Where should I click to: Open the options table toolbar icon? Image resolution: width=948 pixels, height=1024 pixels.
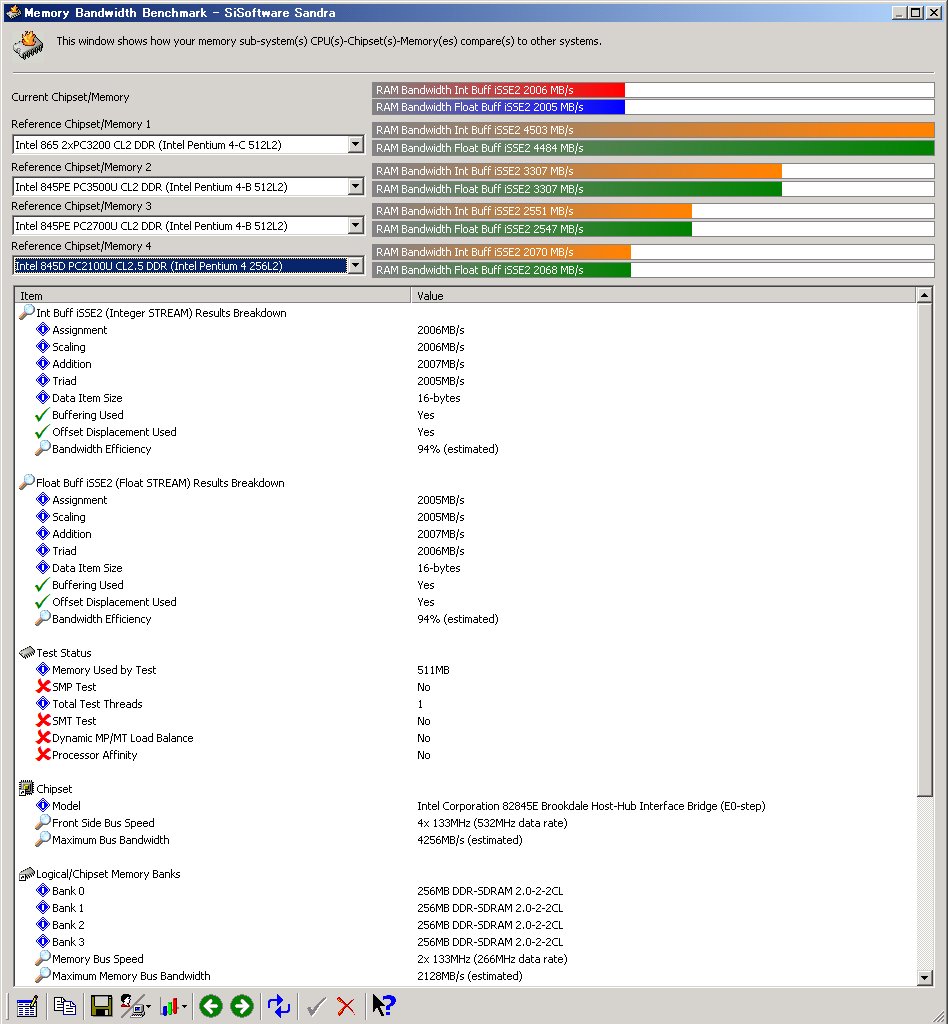(27, 1006)
